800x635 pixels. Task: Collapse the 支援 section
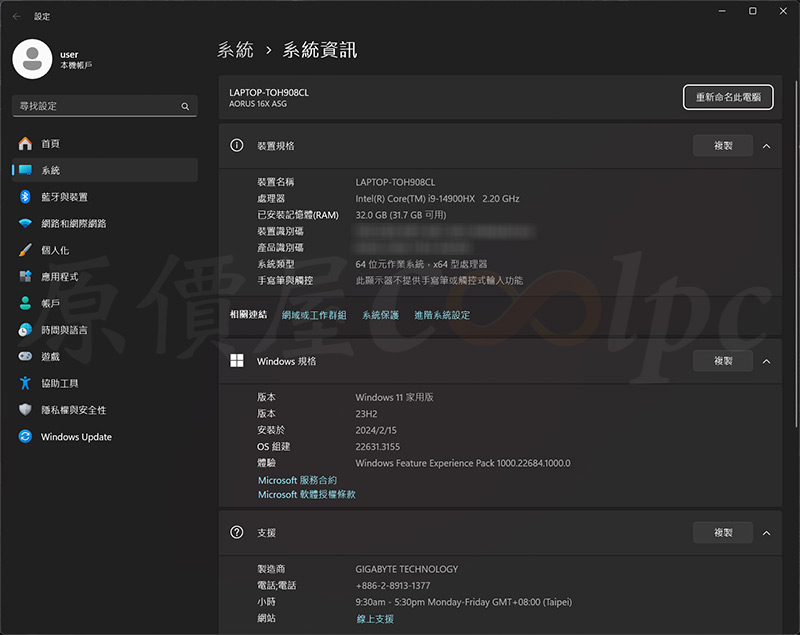point(766,533)
